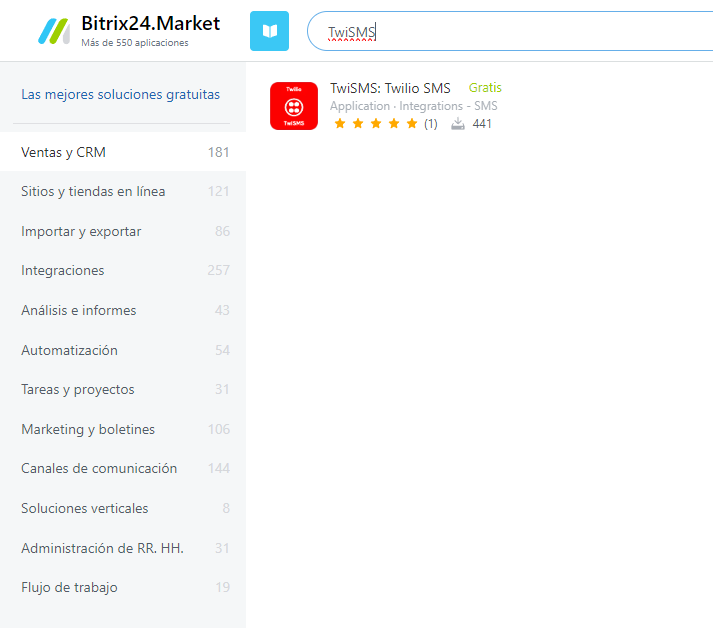The width and height of the screenshot is (713, 628).
Task: Click the Bitrix24 Market logo icon
Action: pyautogui.click(x=53, y=31)
